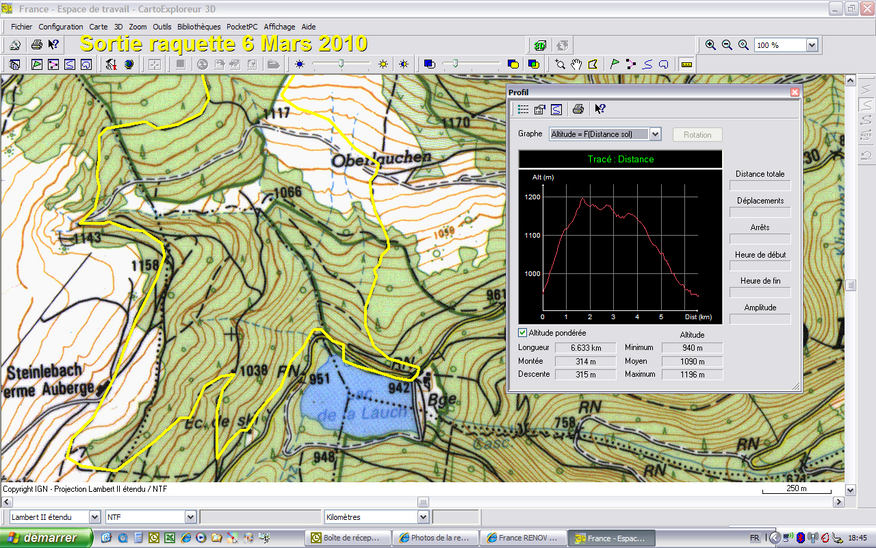Click the printer icon in the main toolbar

pos(36,45)
